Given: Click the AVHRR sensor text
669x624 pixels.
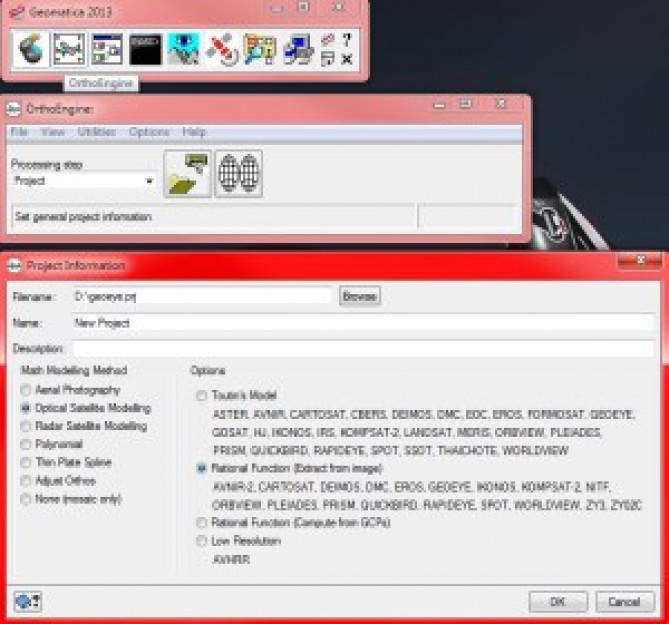Looking at the screenshot, I should click(231, 560).
